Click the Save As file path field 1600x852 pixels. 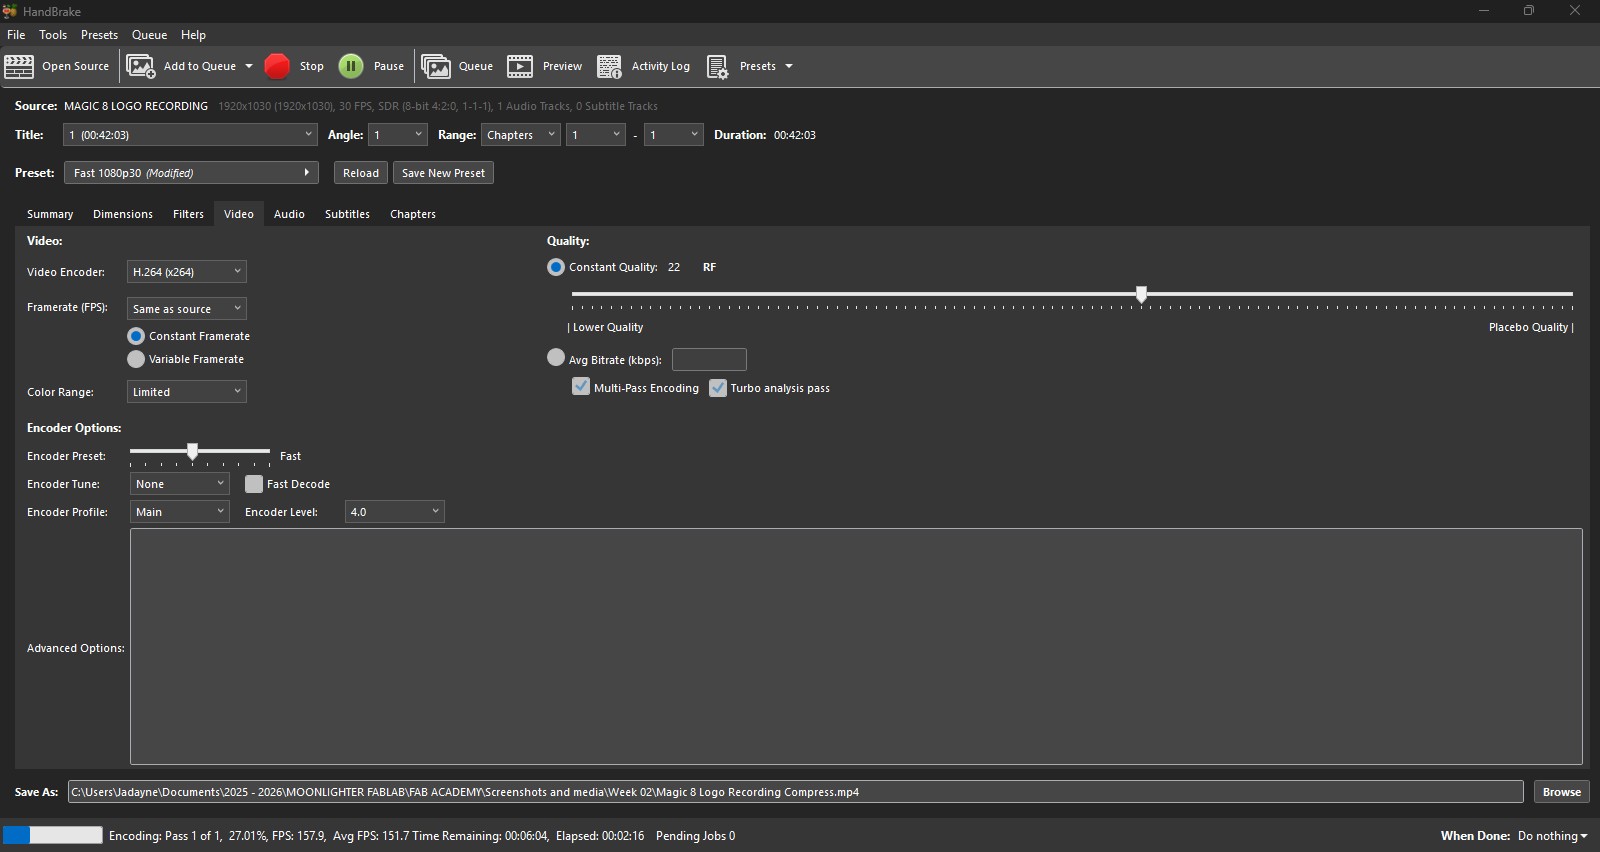pos(795,792)
